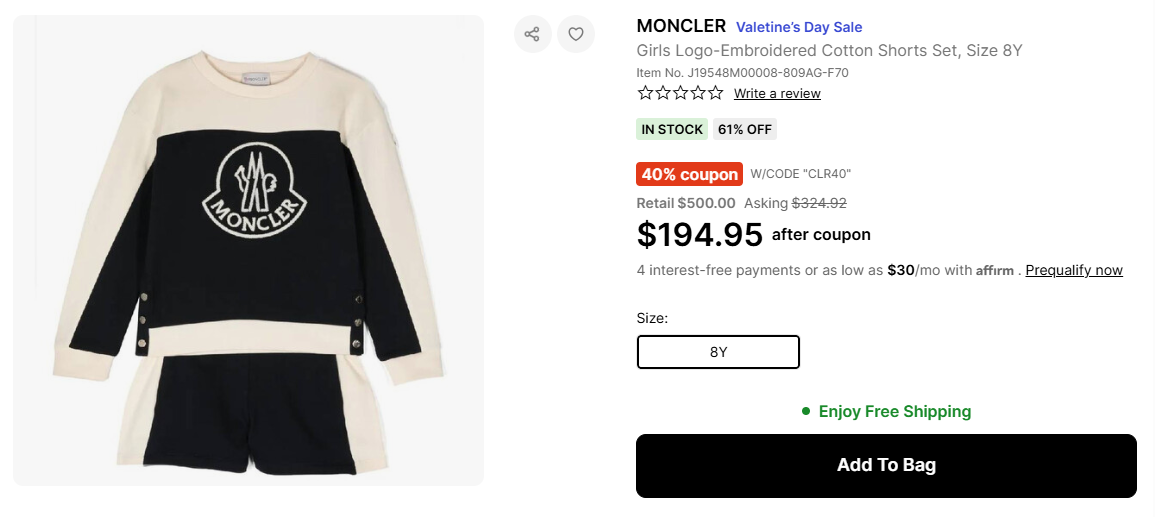Viewport: 1155px width, 517px height.
Task: Click the Prequalify now link
Action: (1074, 270)
